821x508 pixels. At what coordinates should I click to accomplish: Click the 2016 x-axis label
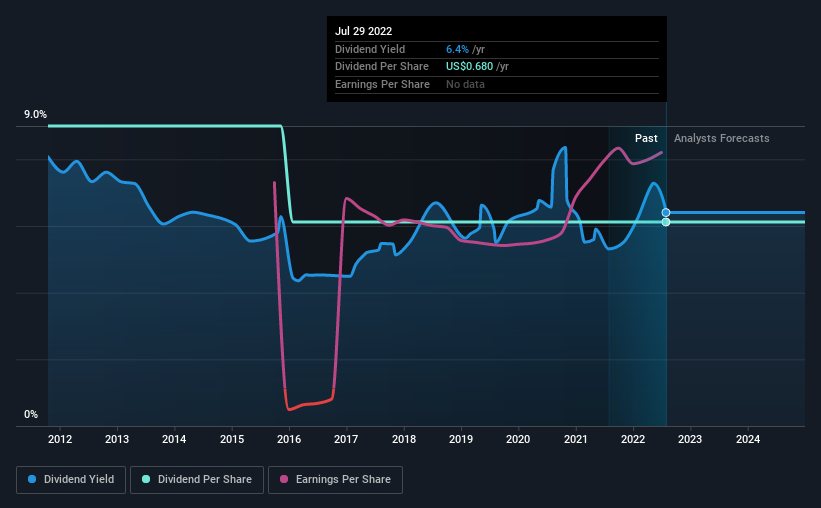(289, 439)
